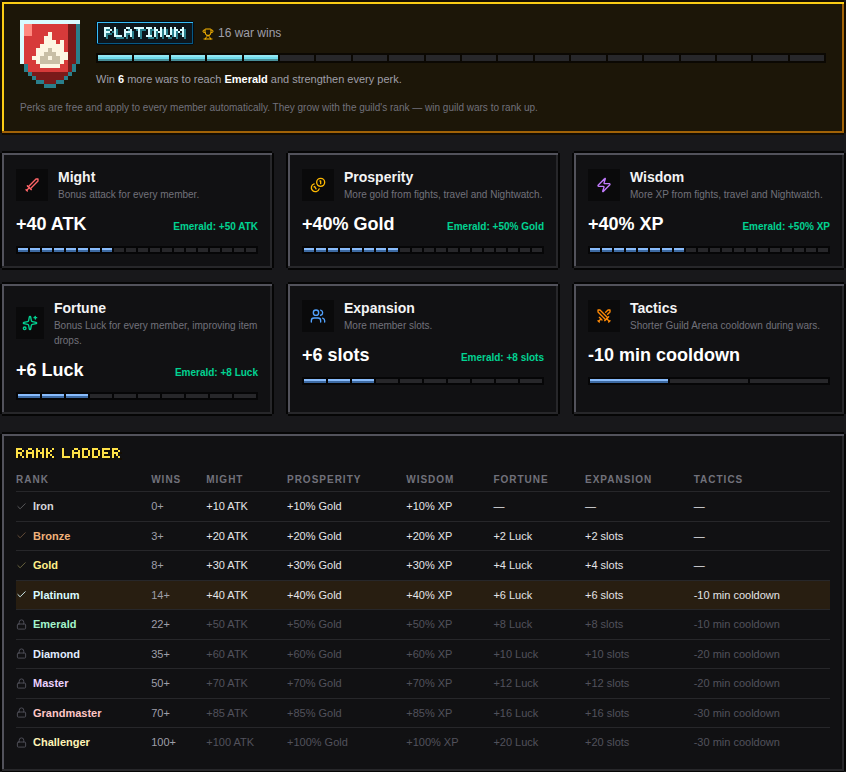
Task: Select the Challenger rank name
Action: (x=62, y=742)
